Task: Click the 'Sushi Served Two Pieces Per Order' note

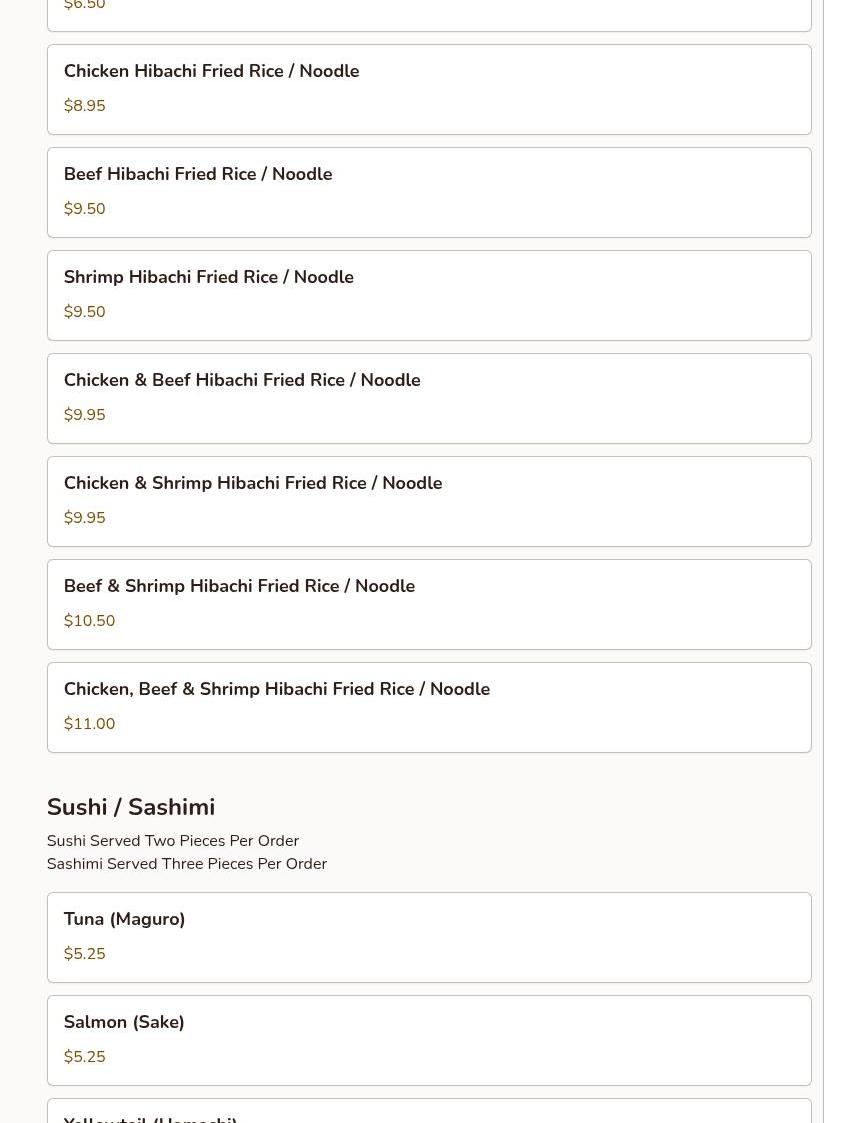Action: pyautogui.click(x=173, y=841)
